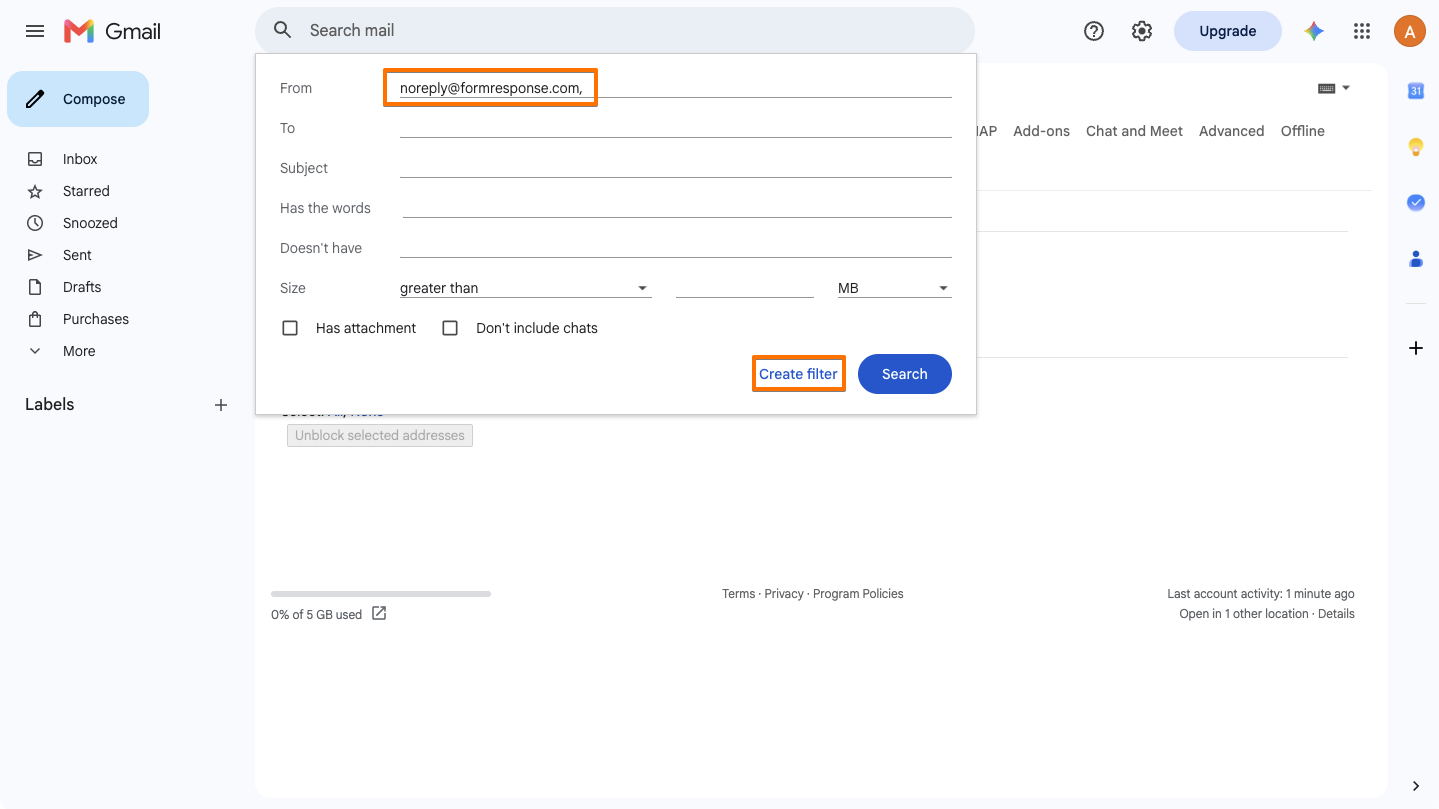
Task: Open the Gemini sparkle icon
Action: pyautogui.click(x=1314, y=31)
